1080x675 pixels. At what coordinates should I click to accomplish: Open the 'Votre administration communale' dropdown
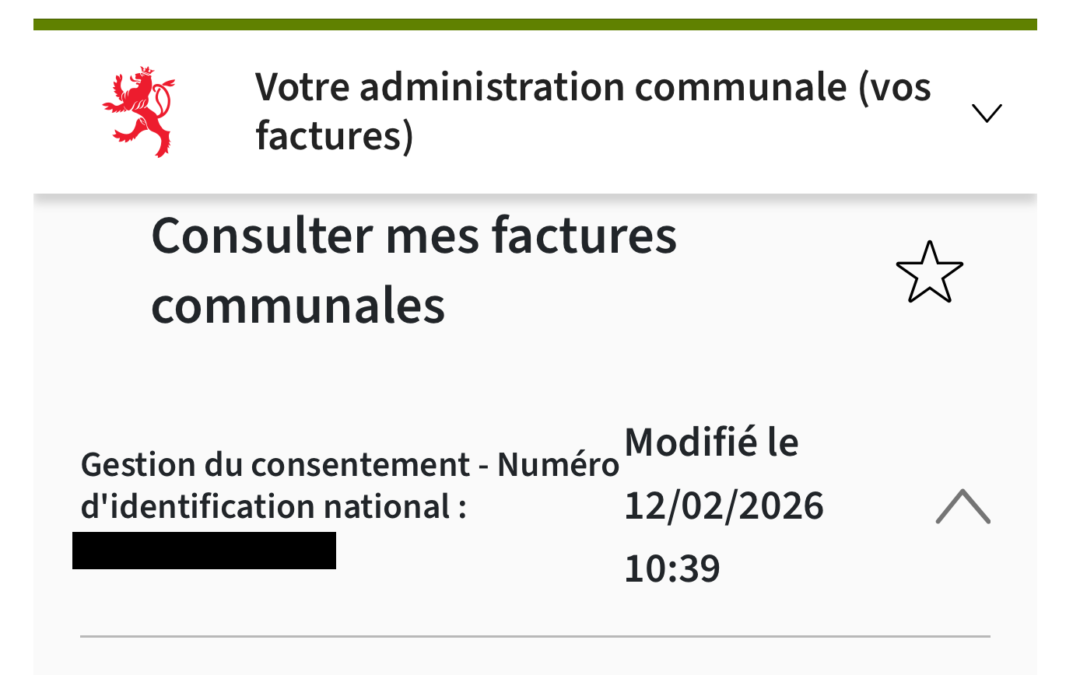(x=987, y=113)
